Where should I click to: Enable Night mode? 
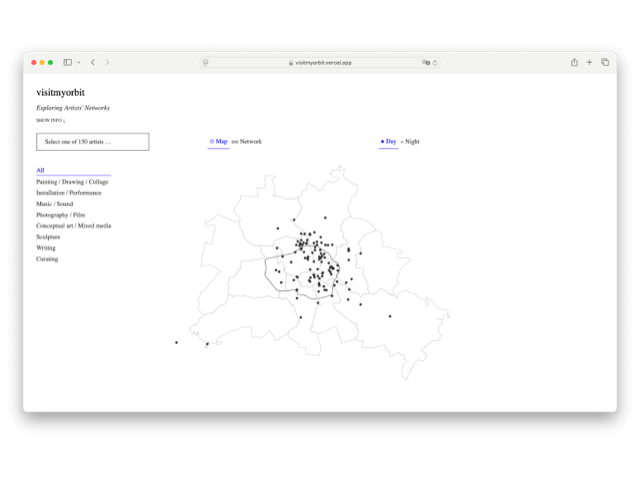(x=410, y=142)
